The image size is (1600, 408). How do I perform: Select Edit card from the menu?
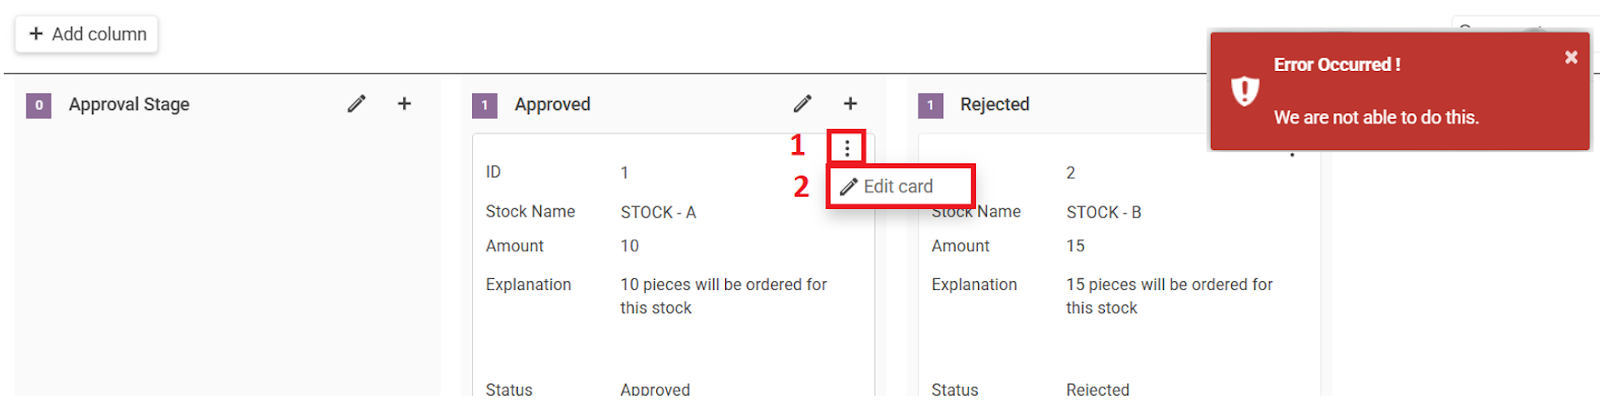tap(900, 186)
